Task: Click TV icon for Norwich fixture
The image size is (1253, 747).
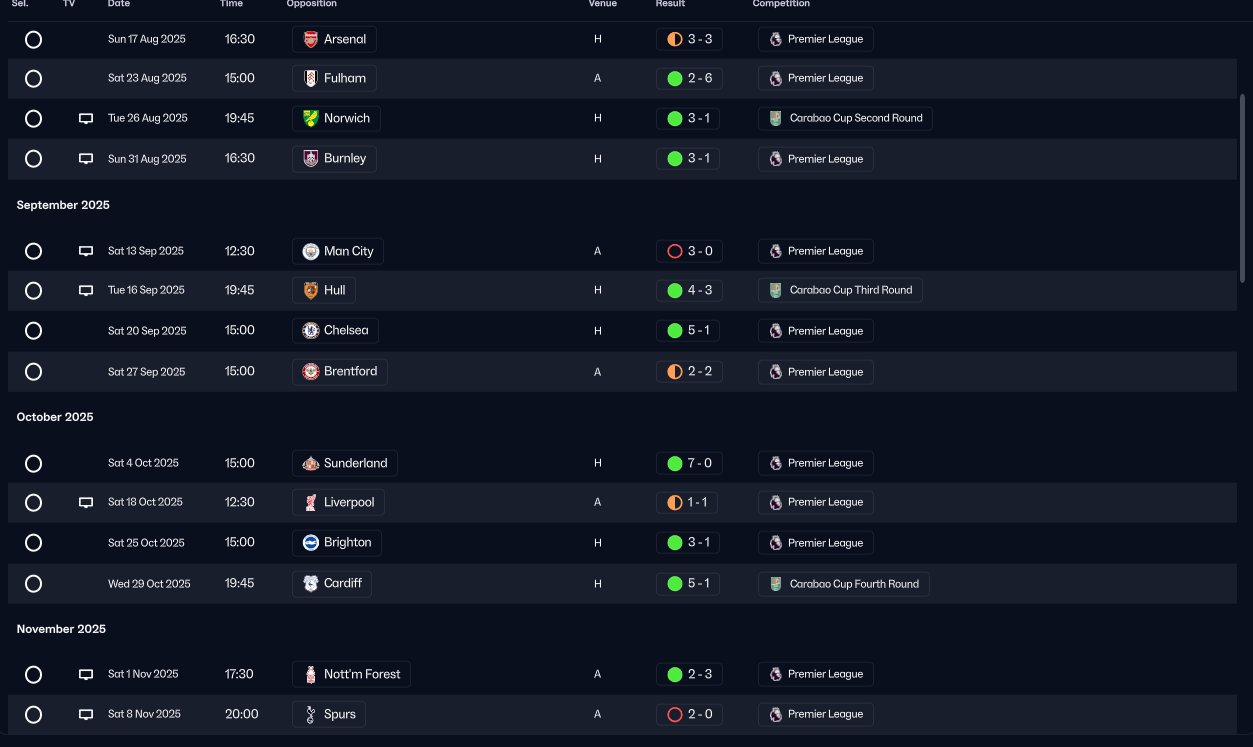Action: pos(86,118)
